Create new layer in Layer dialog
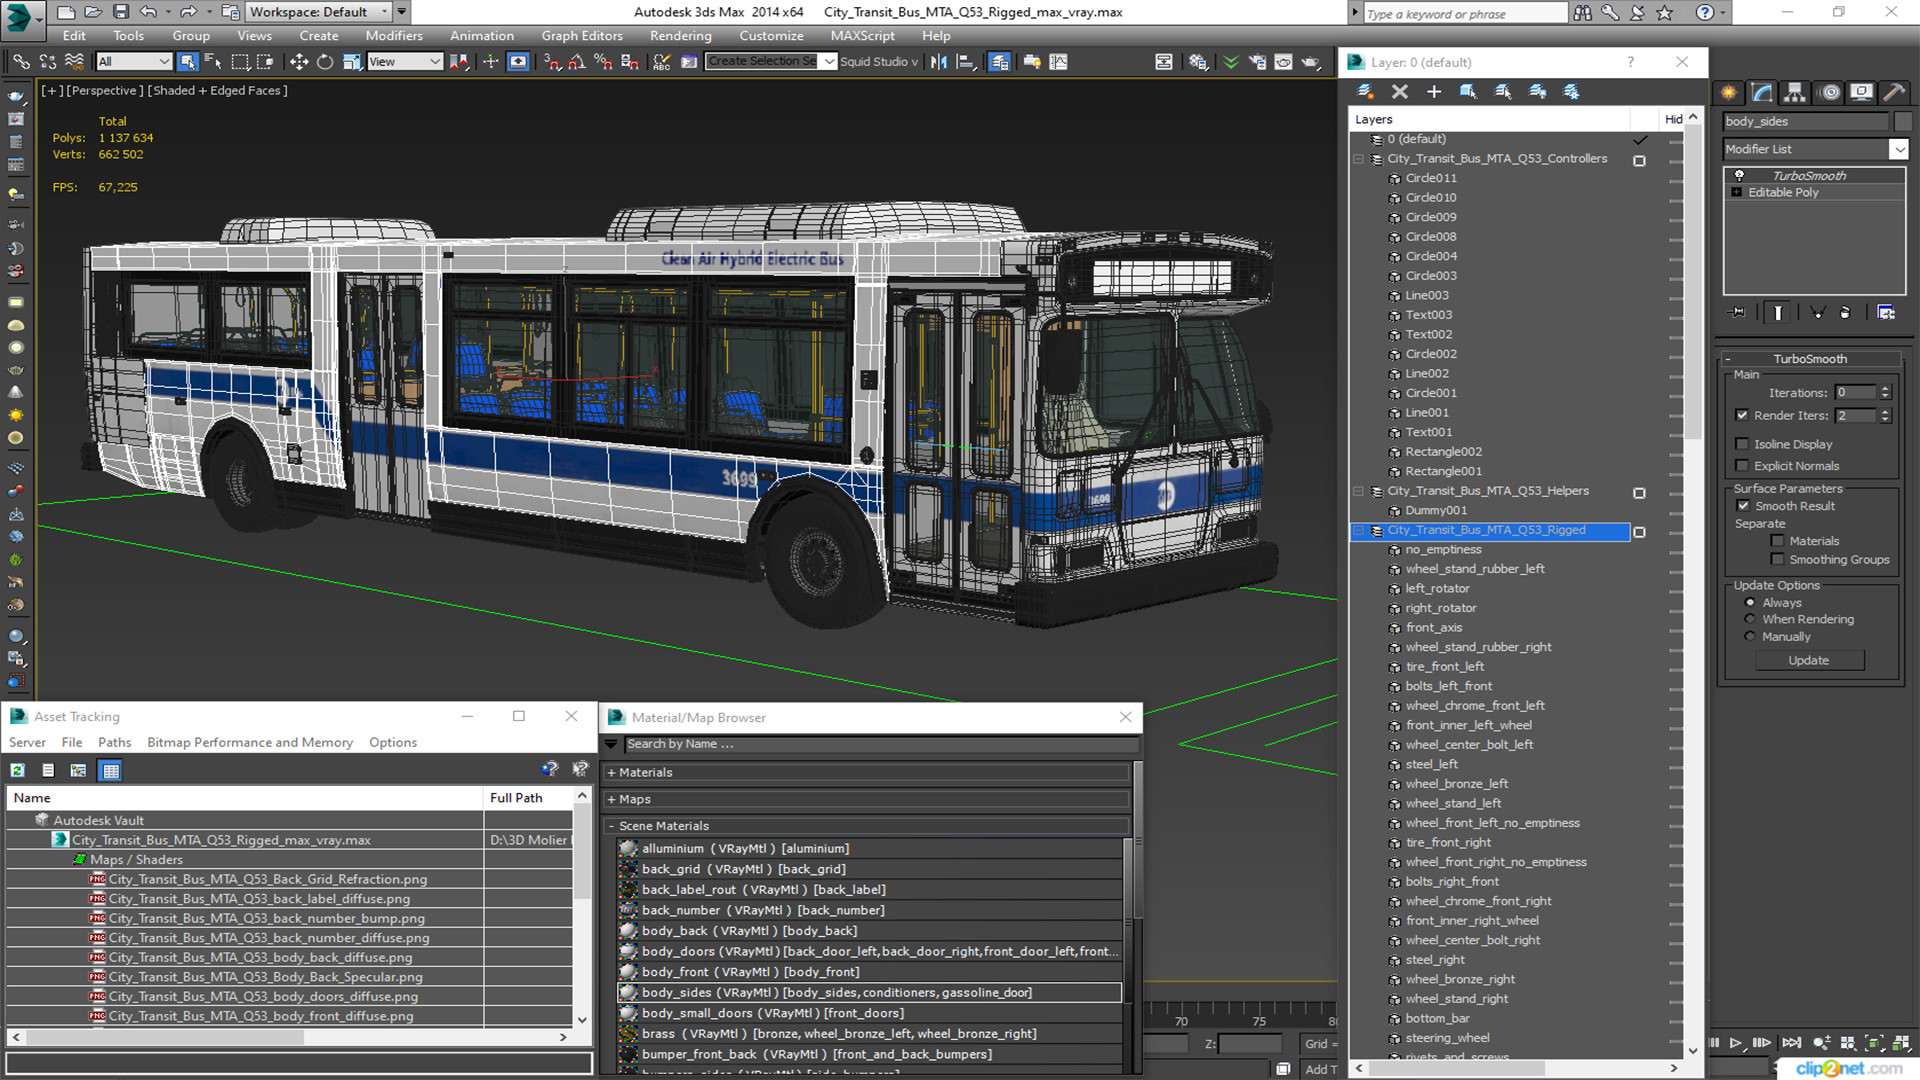 [1365, 91]
